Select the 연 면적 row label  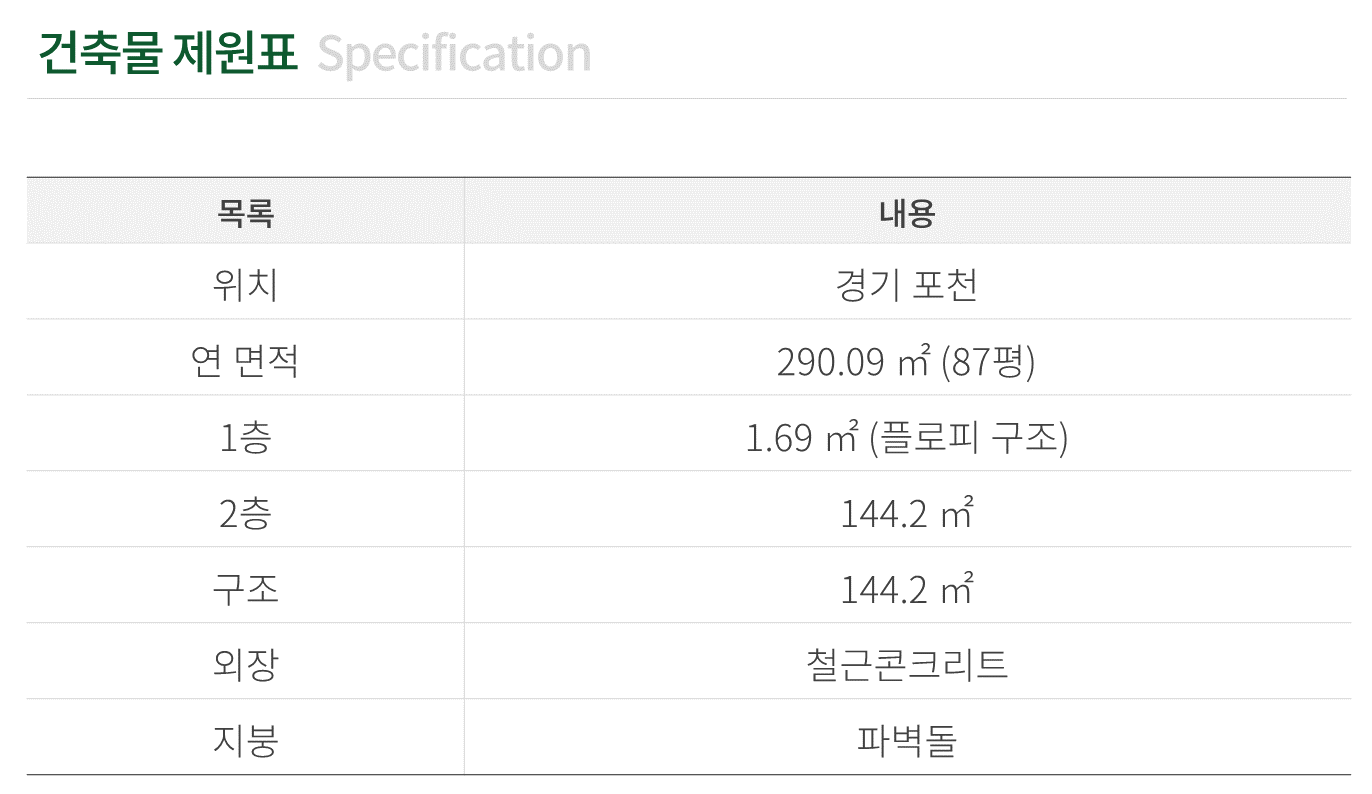(x=245, y=361)
